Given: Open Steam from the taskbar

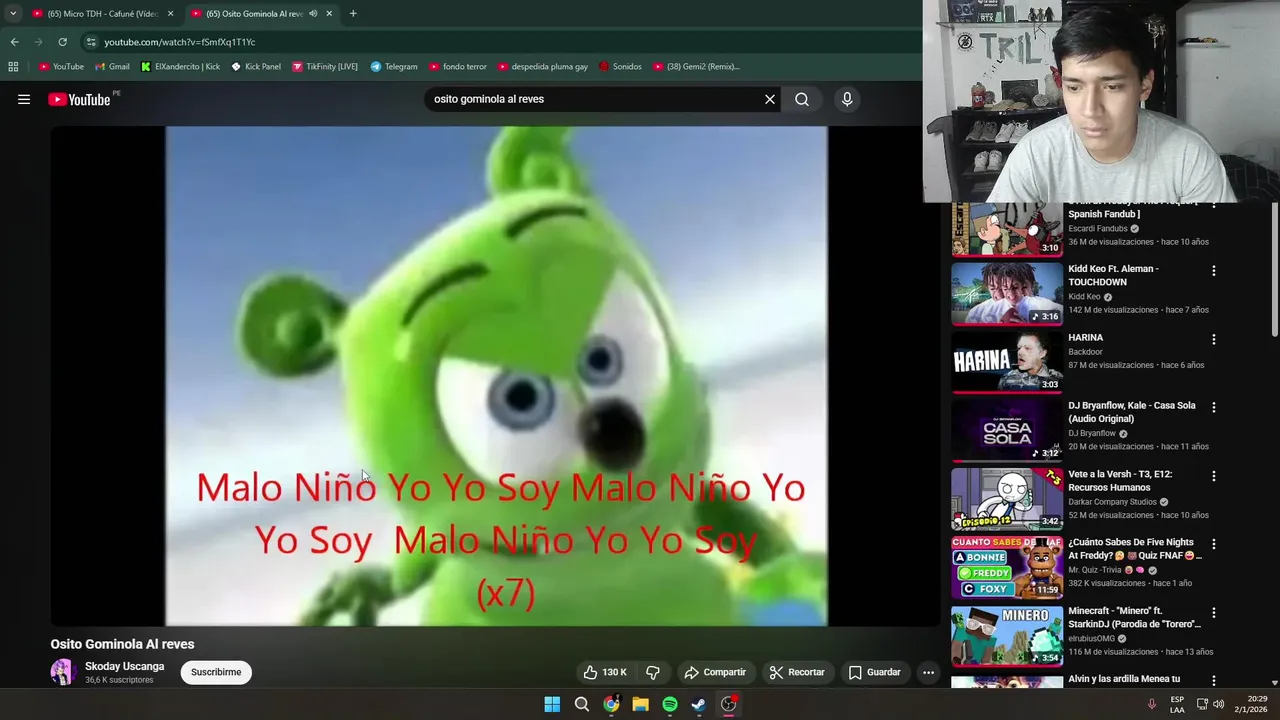Looking at the screenshot, I should click(x=699, y=704).
